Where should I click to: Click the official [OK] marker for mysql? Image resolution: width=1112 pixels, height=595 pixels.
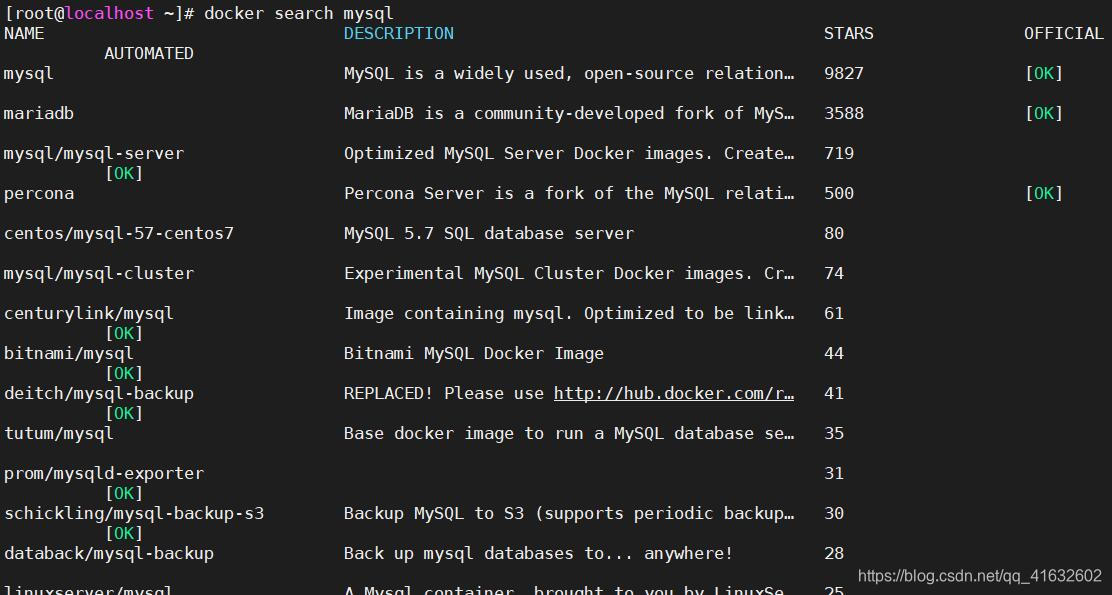click(1044, 74)
